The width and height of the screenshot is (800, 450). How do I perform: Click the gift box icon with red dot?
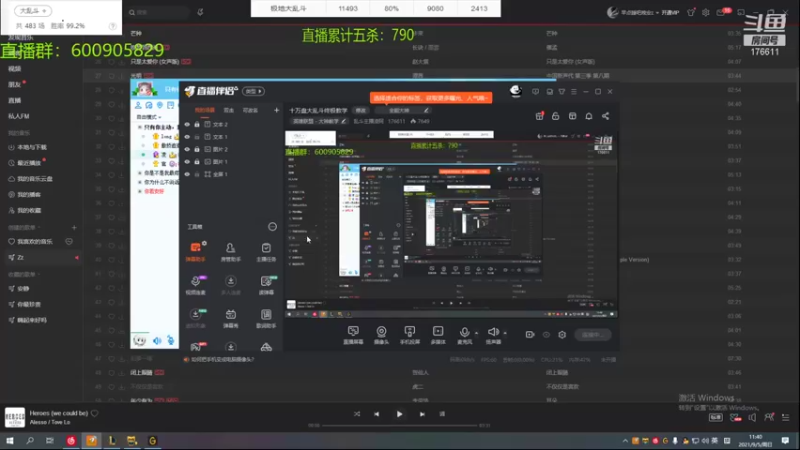pos(539,116)
